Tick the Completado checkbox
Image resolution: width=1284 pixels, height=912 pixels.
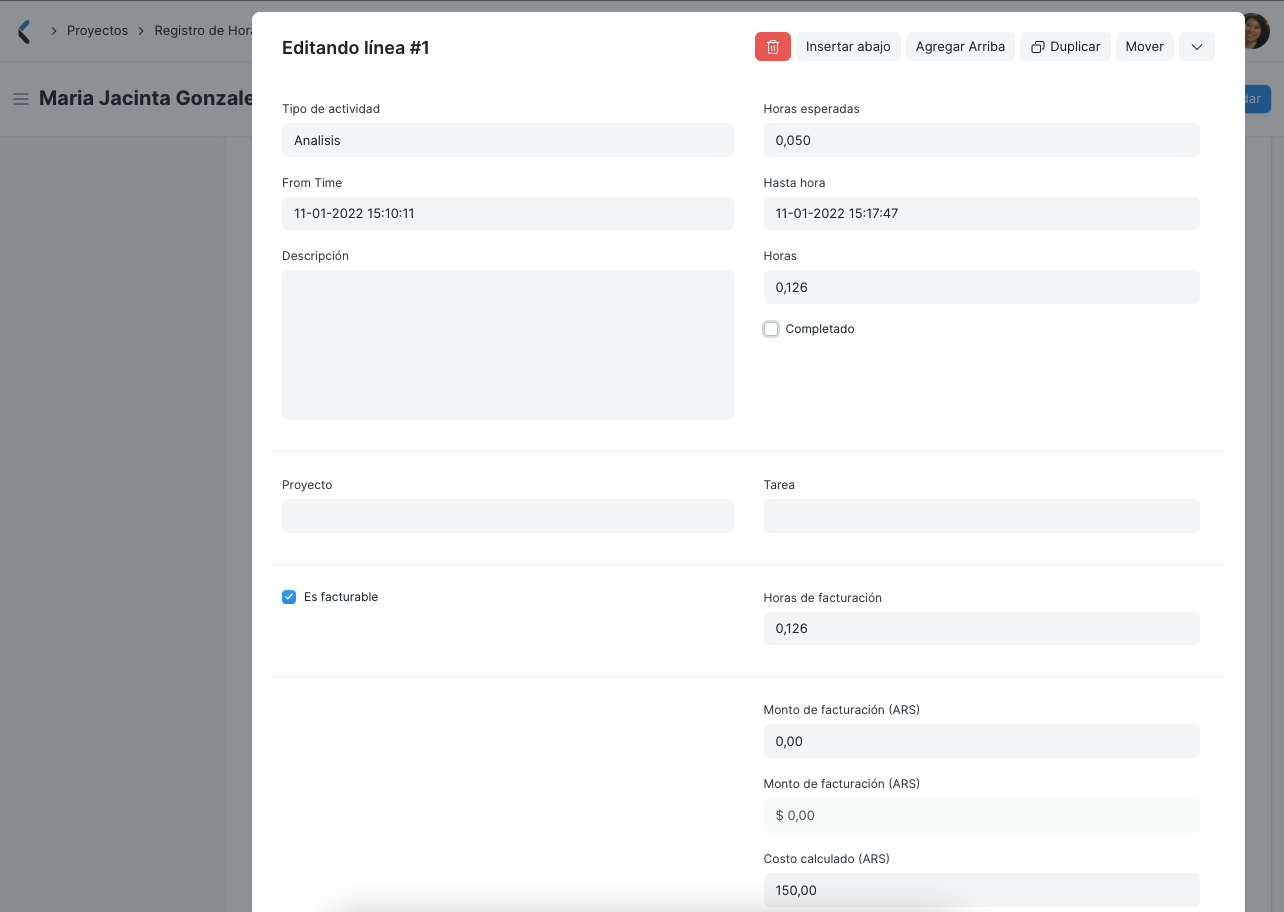click(x=771, y=329)
